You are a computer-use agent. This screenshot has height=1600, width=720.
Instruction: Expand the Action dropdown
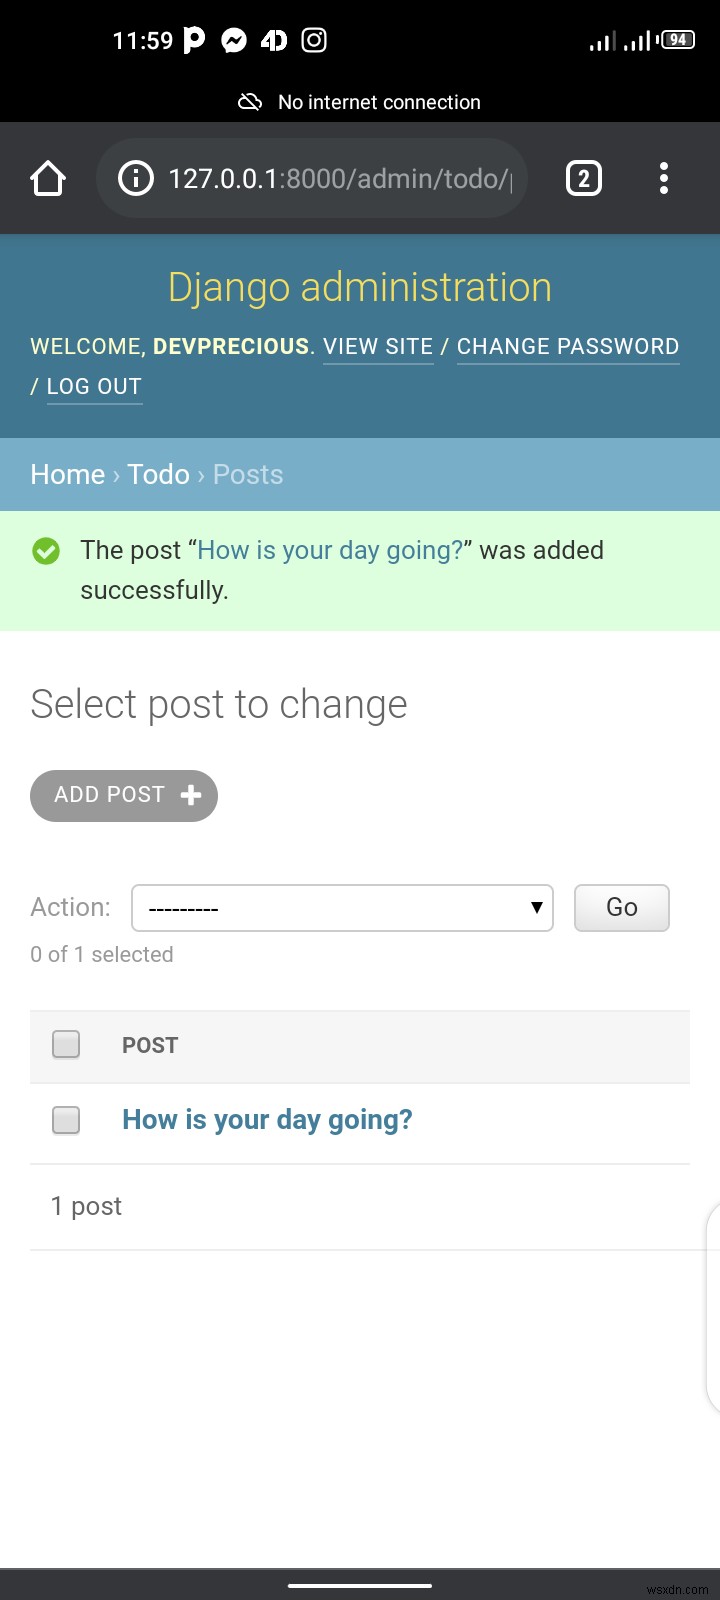tap(342, 908)
